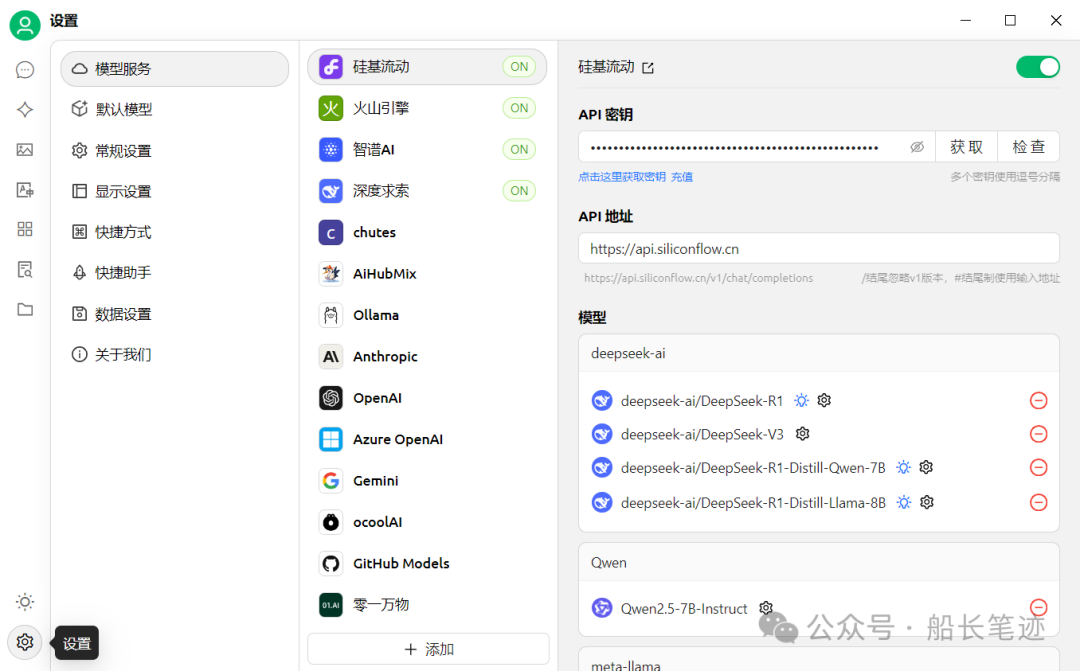Image resolution: width=1080 pixels, height=671 pixels.
Task: Open the agents star sidebar icon
Action: [25, 110]
